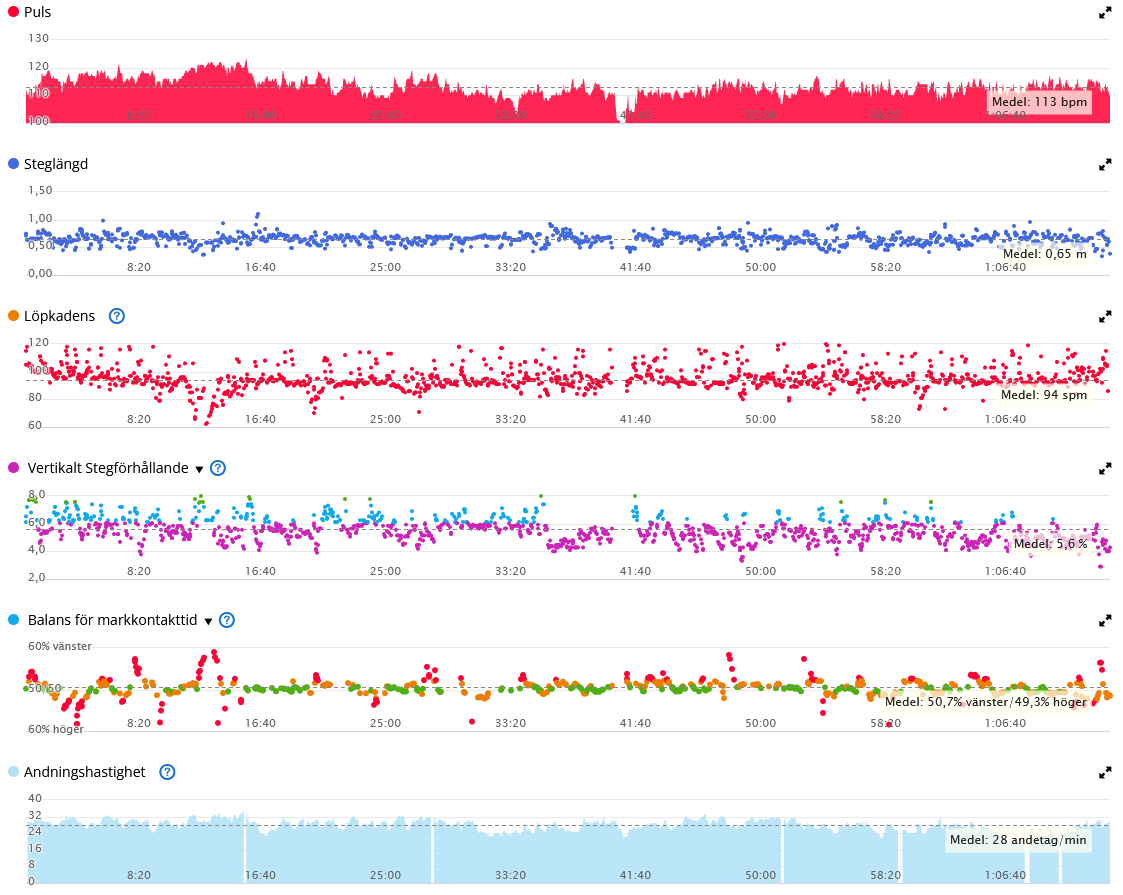Image resolution: width=1123 pixels, height=895 pixels.
Task: Click the magenta Vertikalt Stegförhållande legend dot
Action: [13, 468]
